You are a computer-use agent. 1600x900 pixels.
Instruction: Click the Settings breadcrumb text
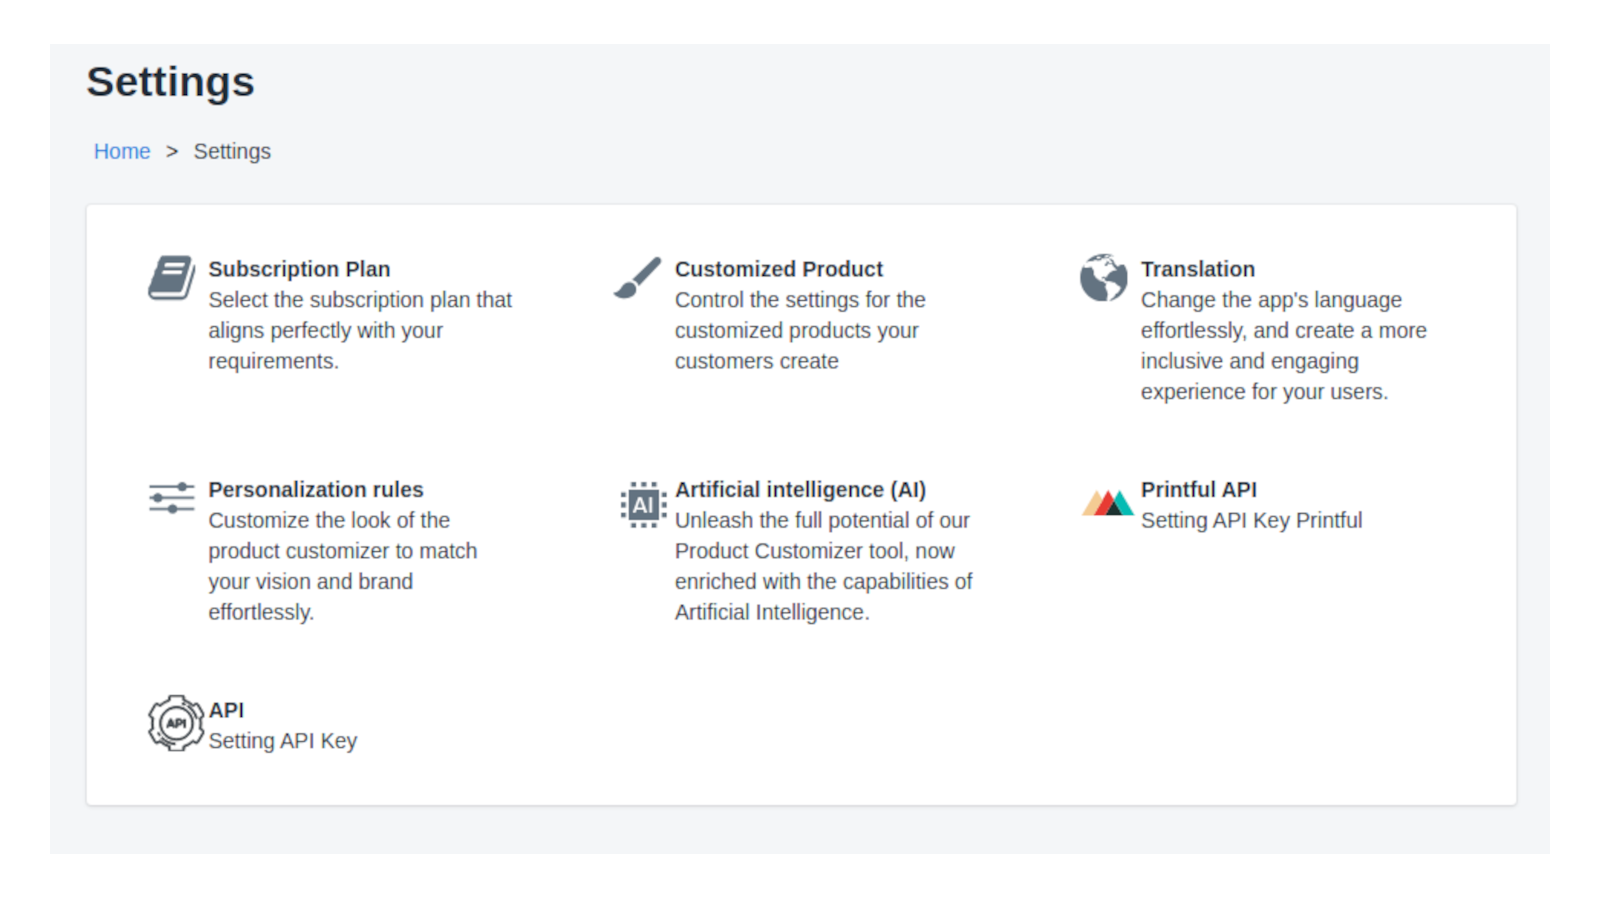point(232,151)
